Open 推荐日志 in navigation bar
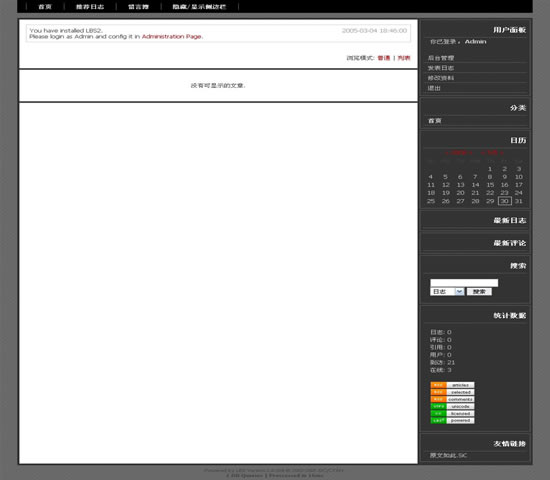Screen dimensions: 550x480 tap(90, 7)
